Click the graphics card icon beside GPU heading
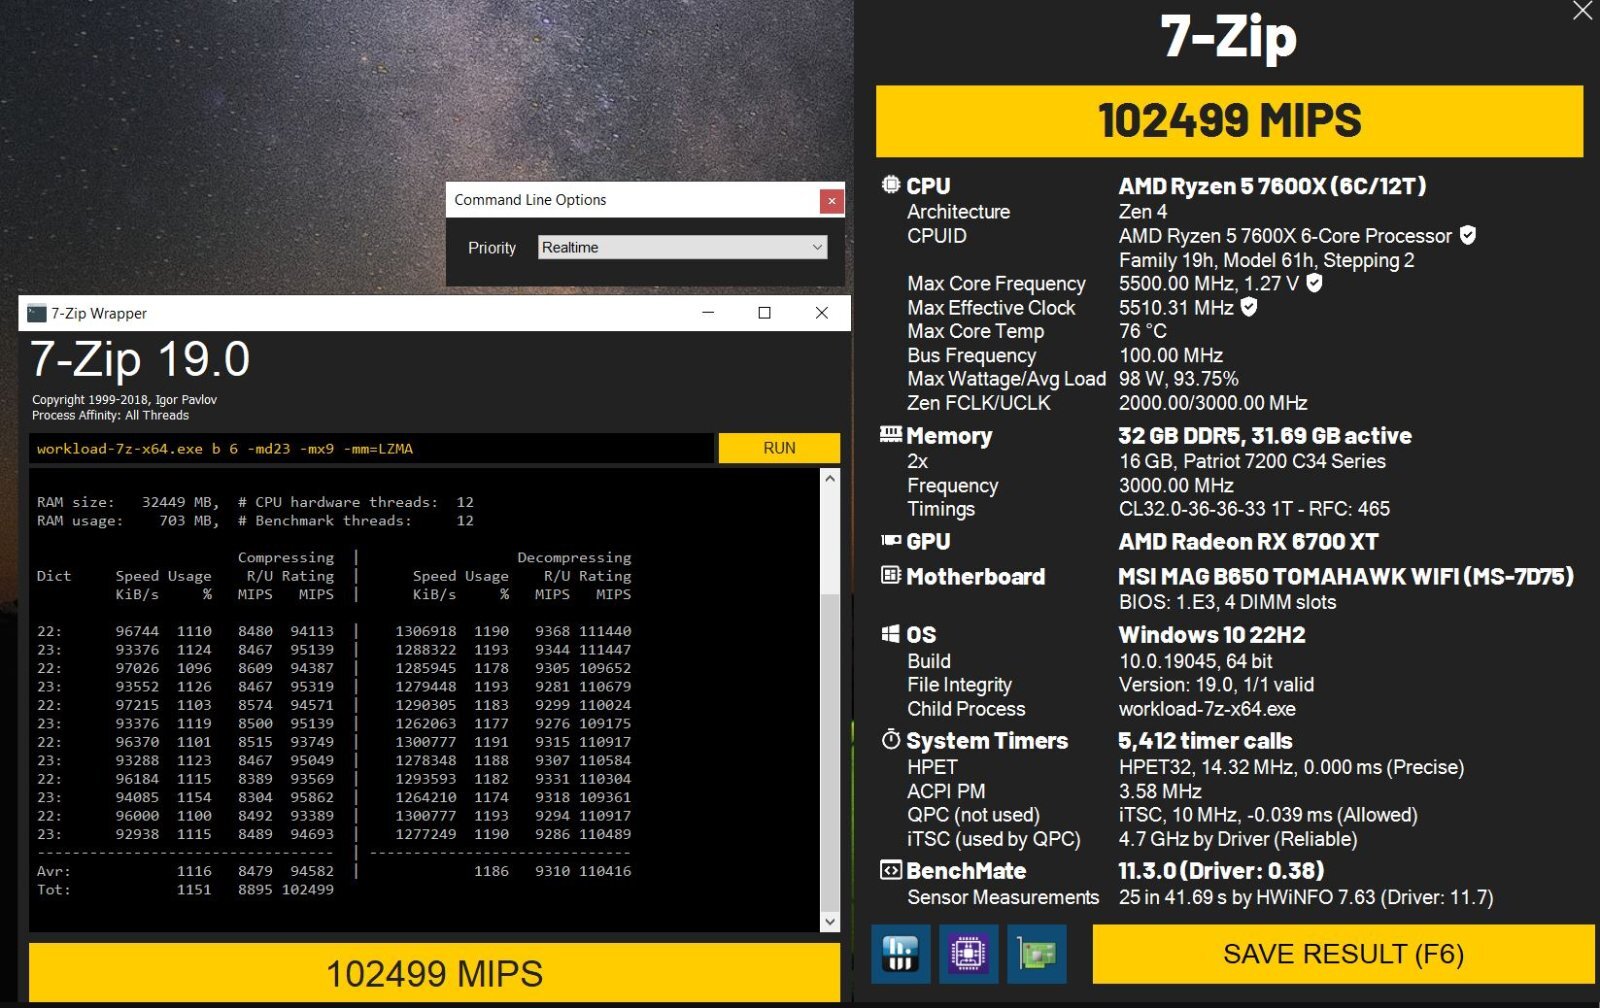 coord(890,540)
